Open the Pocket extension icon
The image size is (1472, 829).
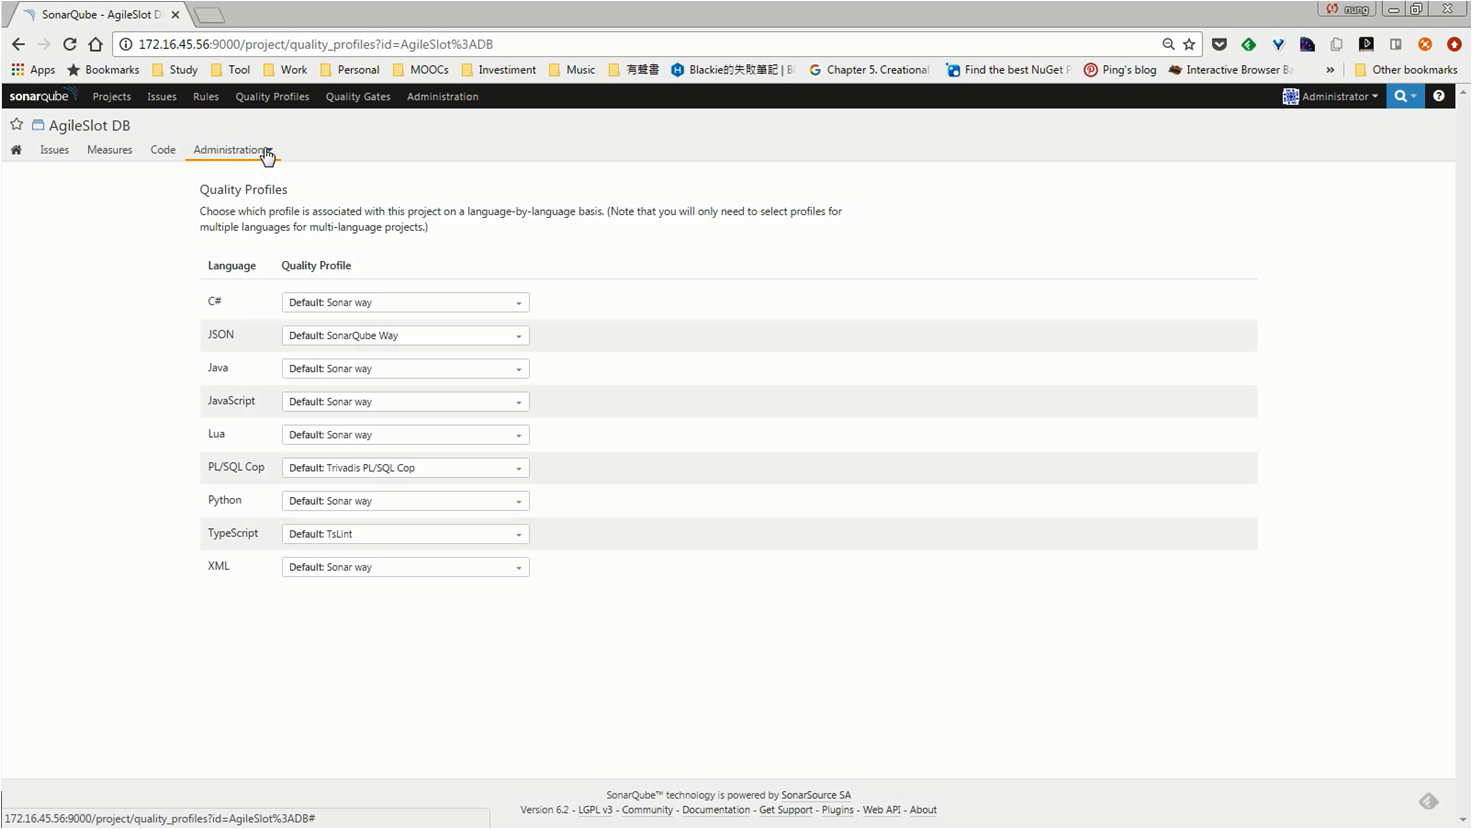coord(1219,44)
